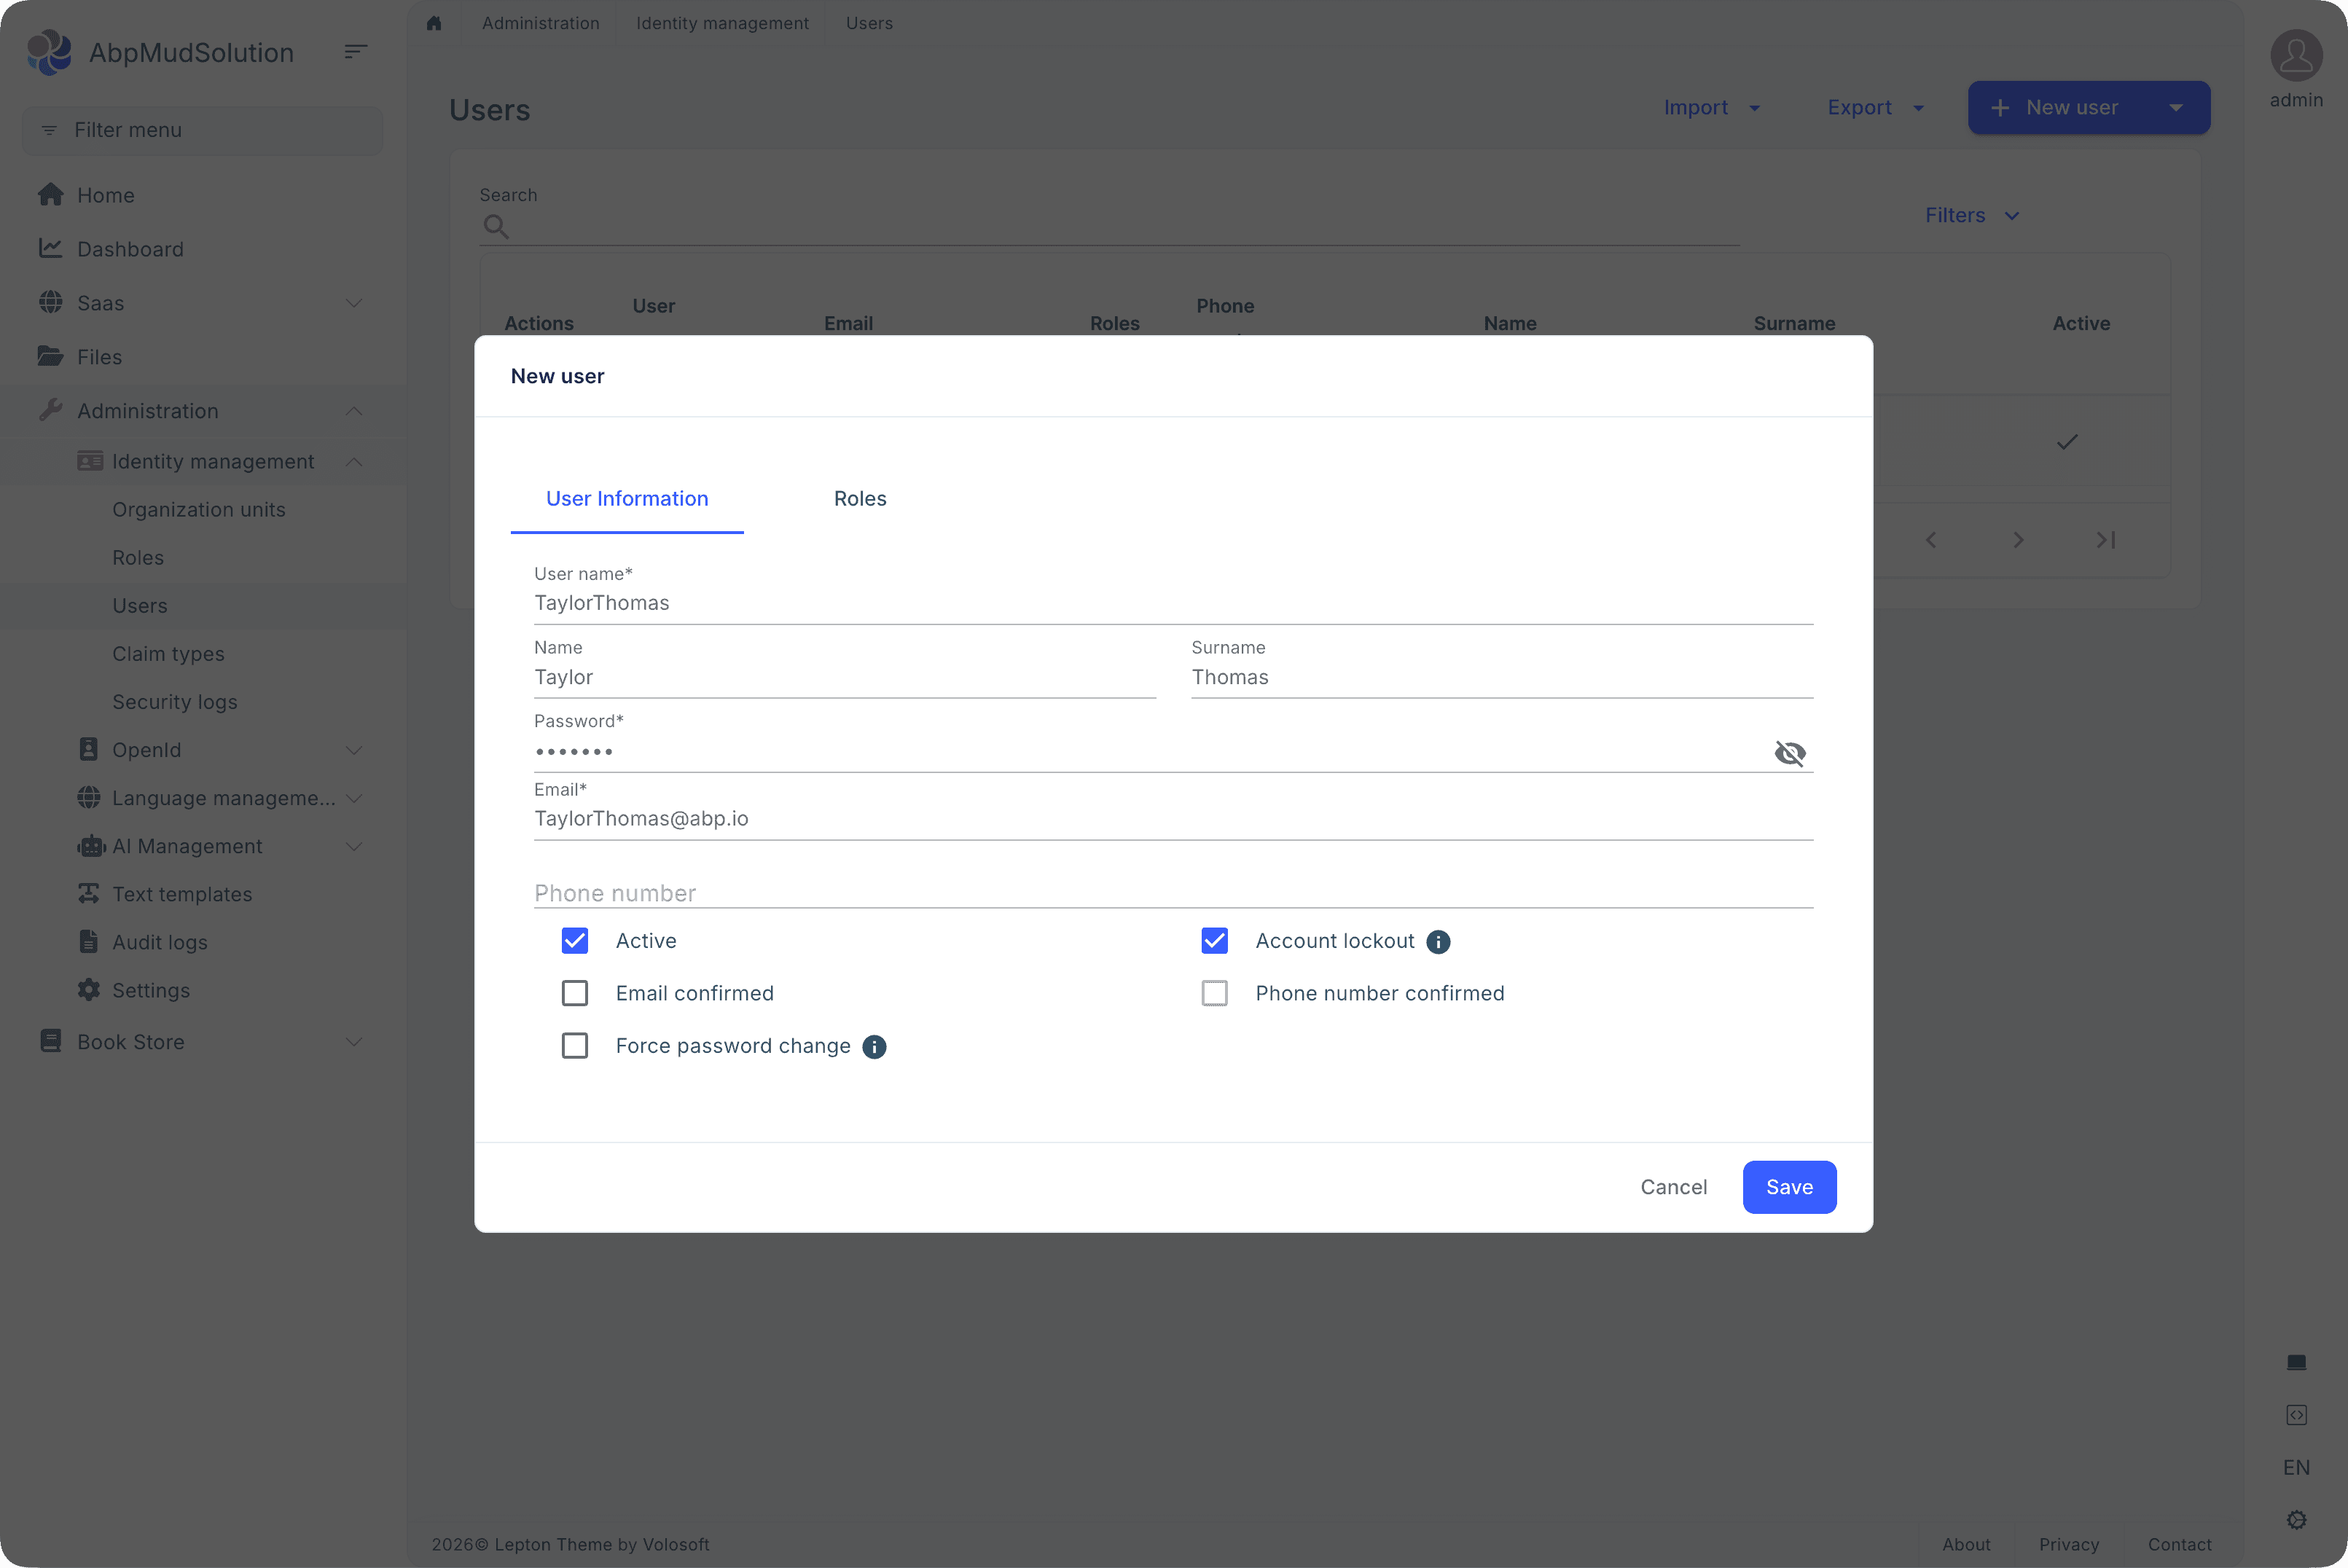Viewport: 2348px width, 1568px height.
Task: Click the search magnifier icon
Action: [496, 227]
